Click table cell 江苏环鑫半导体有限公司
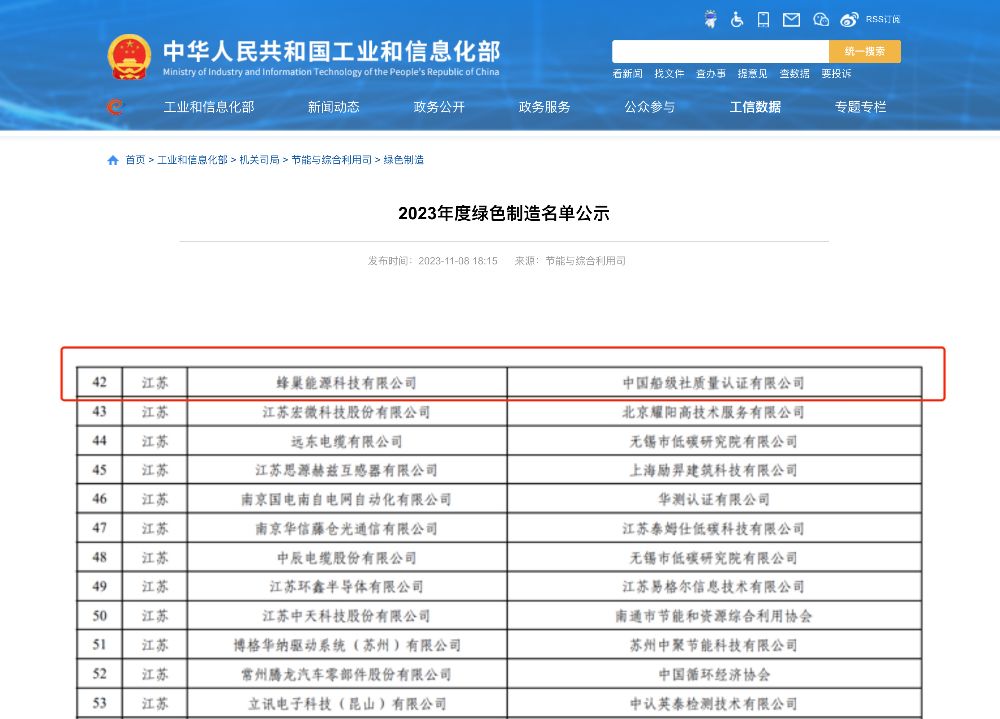This screenshot has height=719, width=1000. (x=347, y=587)
